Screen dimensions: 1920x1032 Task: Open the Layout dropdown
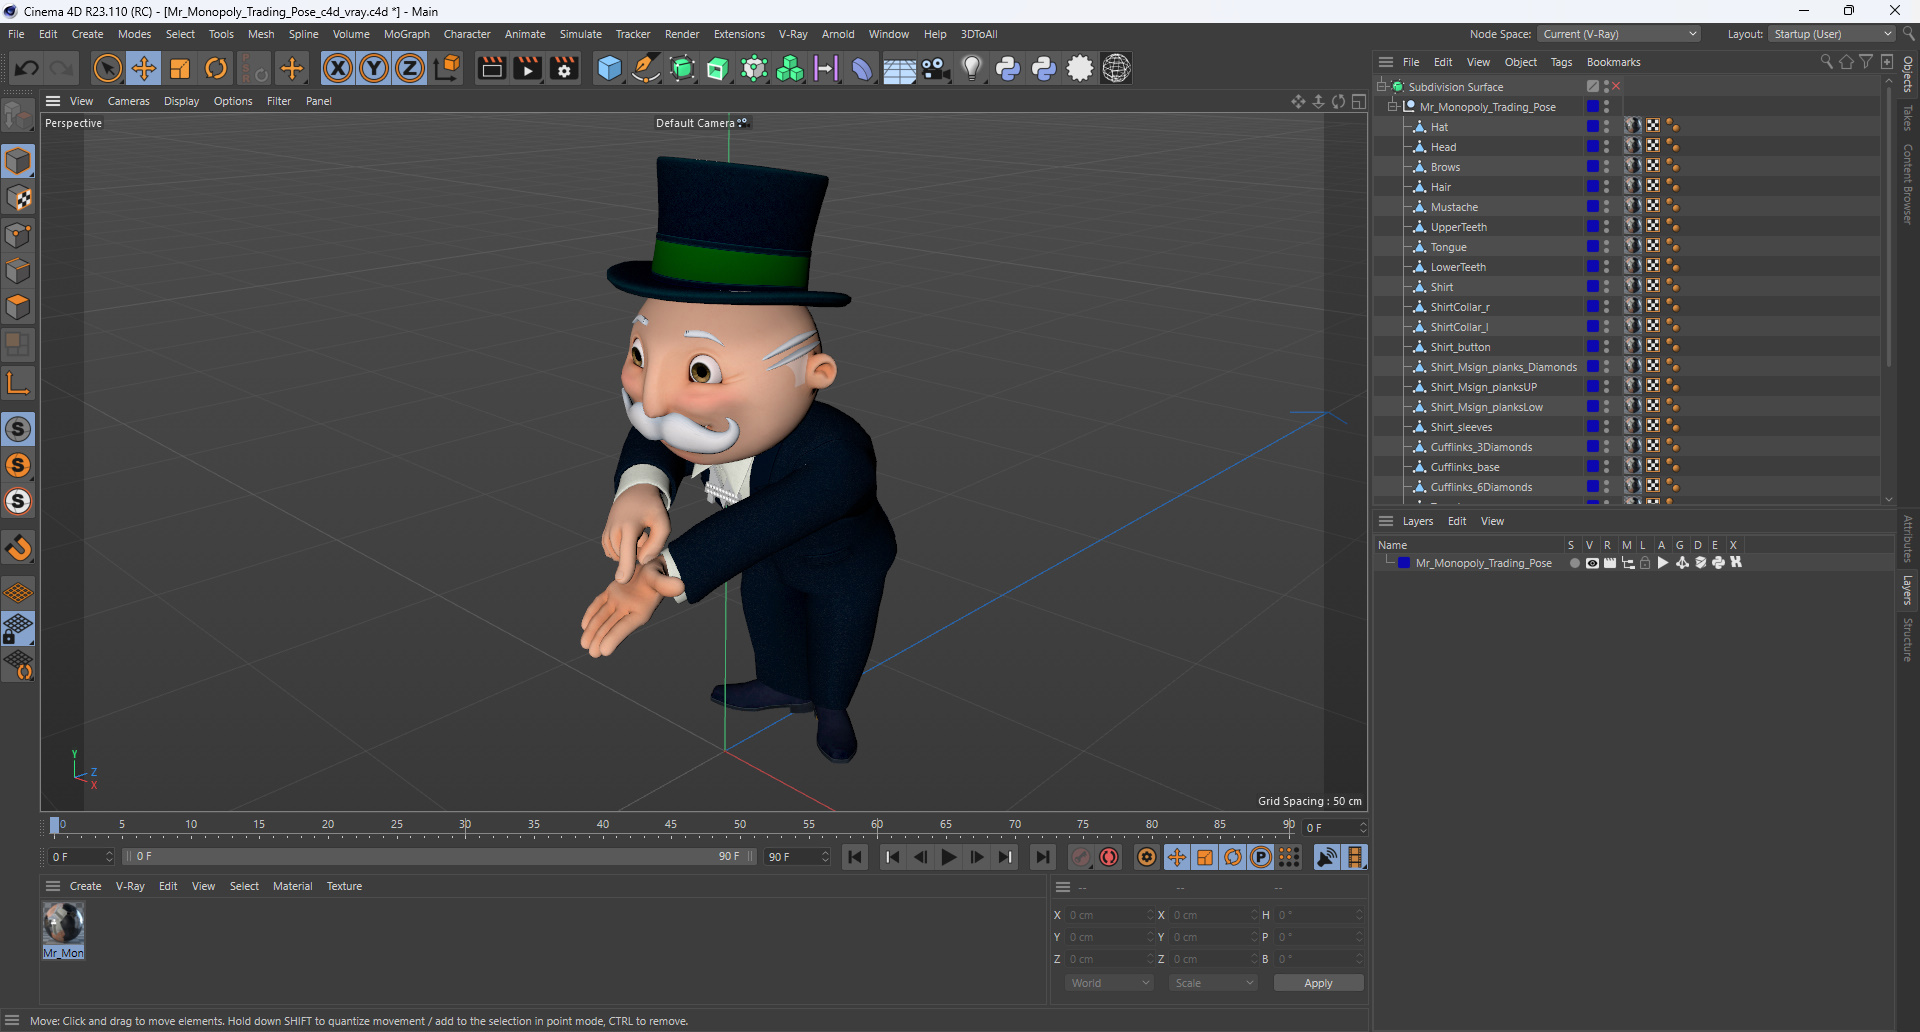[1831, 34]
